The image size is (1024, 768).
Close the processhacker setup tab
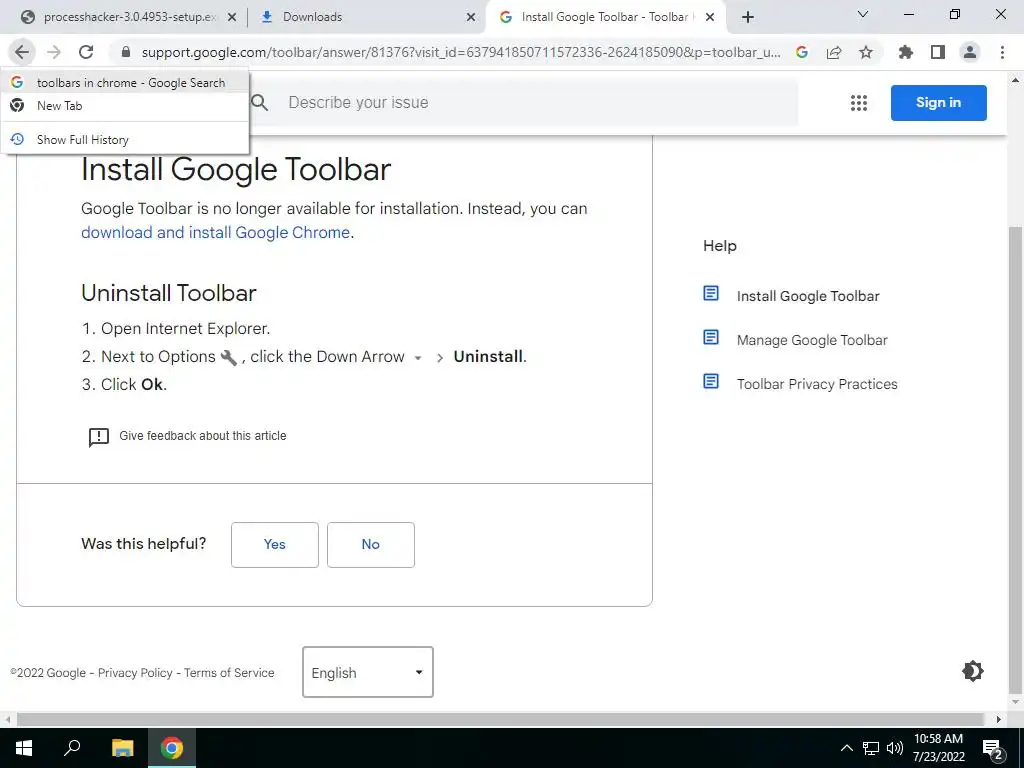coord(232,18)
